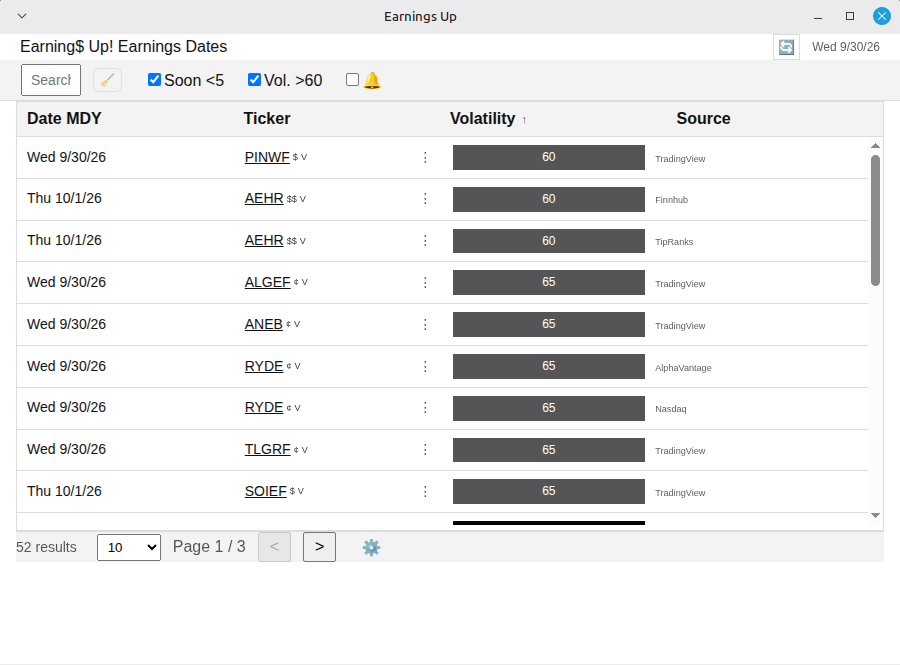
Task: Open the AEHR link in the TipRanks row
Action: coord(264,240)
